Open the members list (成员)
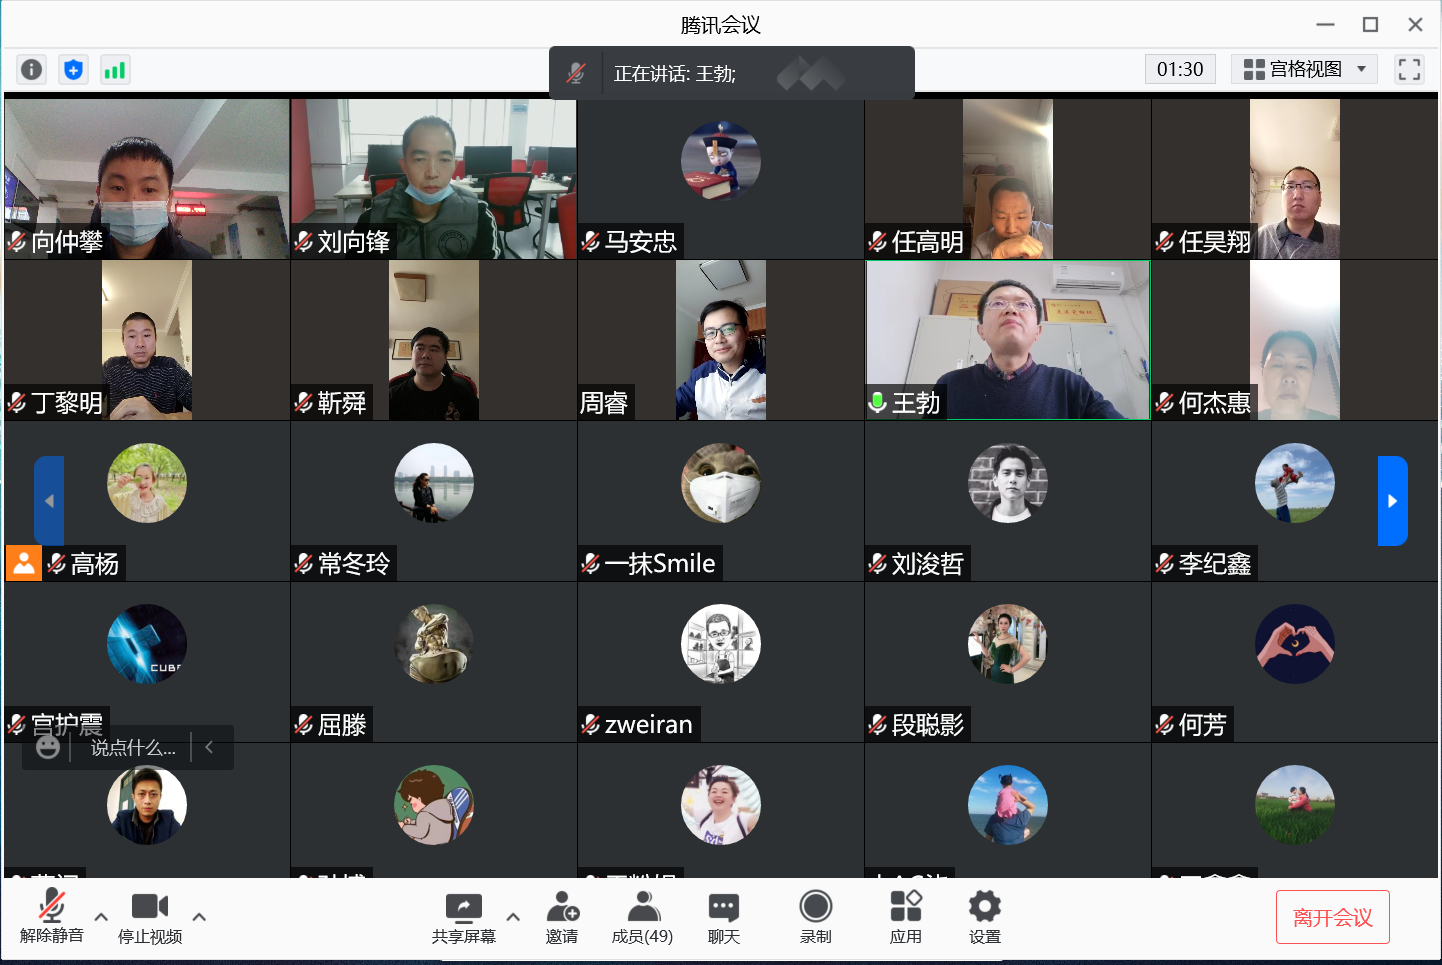Viewport: 1442px width, 965px height. pyautogui.click(x=642, y=917)
